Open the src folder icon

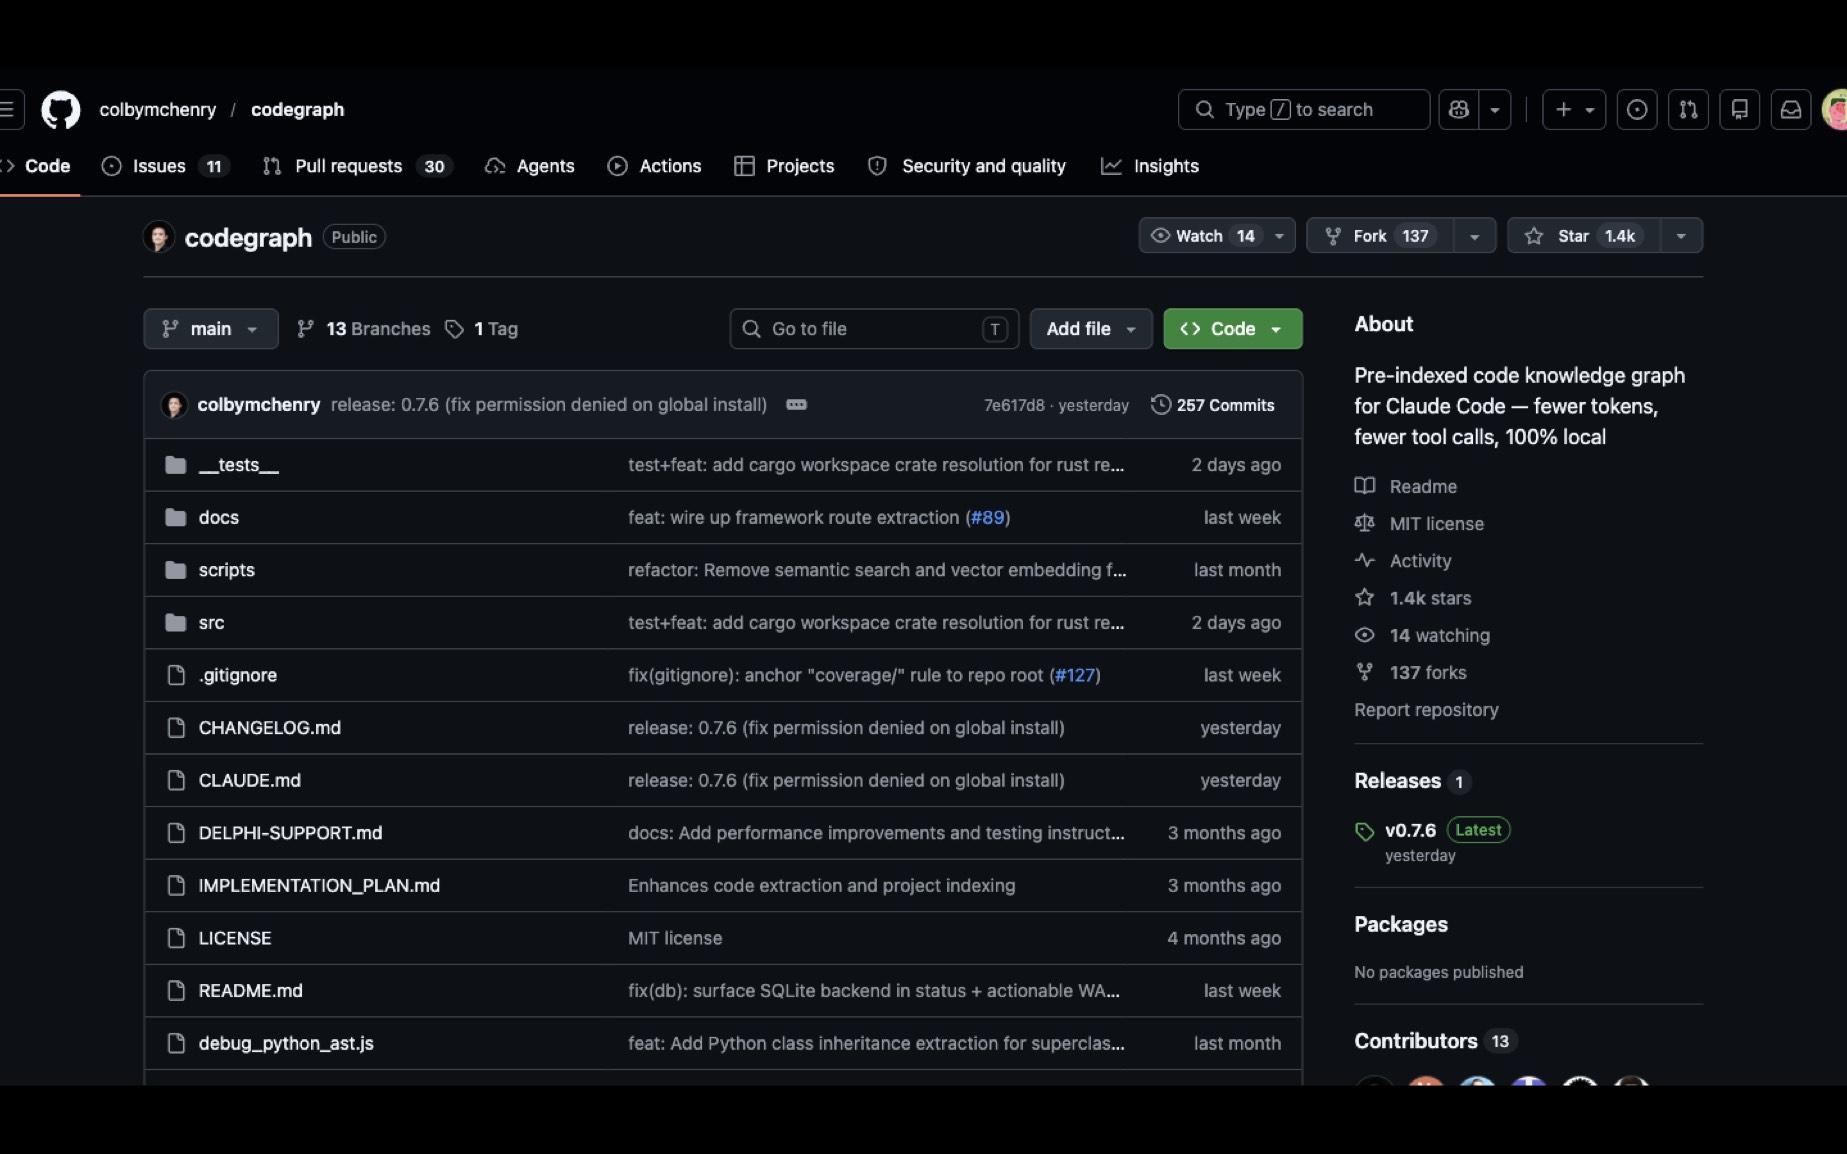tap(176, 622)
